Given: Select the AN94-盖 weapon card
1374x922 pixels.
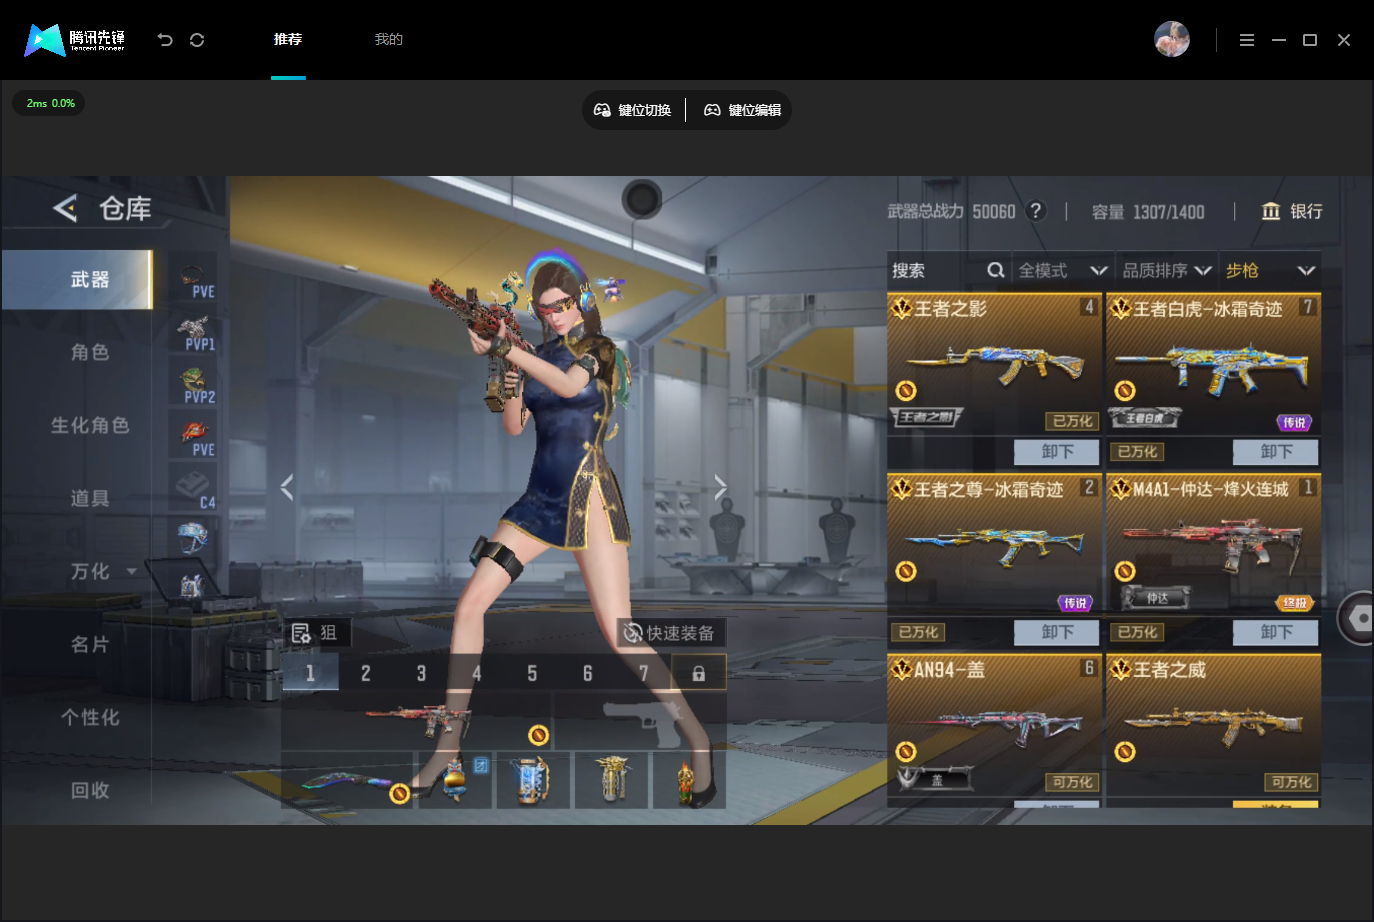Looking at the screenshot, I should (x=994, y=725).
